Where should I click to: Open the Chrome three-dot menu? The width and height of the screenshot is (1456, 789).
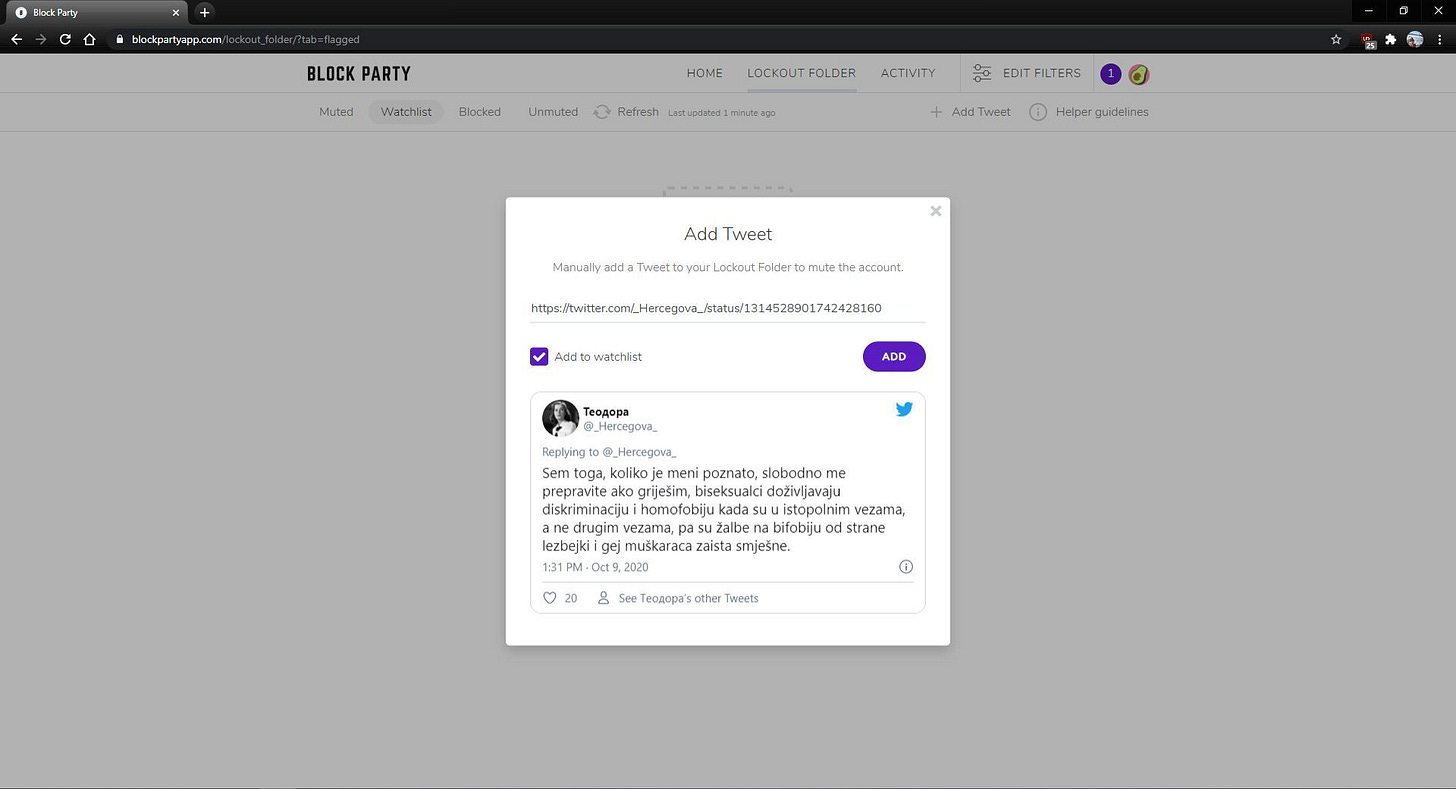coord(1439,40)
